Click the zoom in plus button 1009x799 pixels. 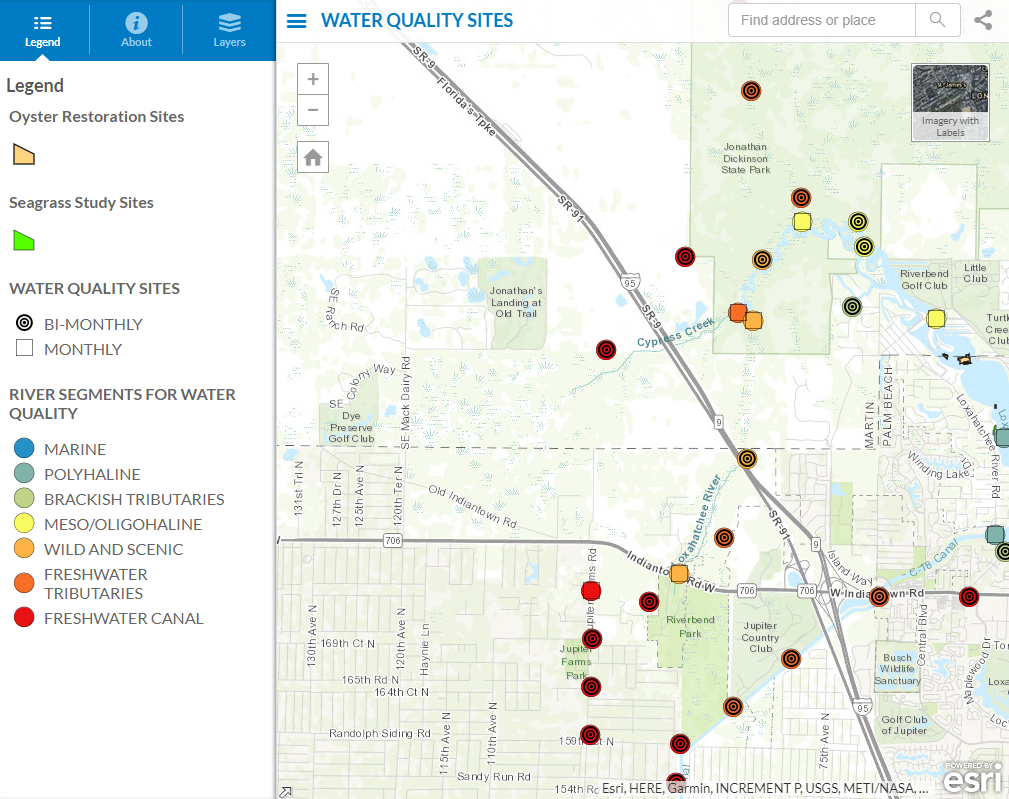(313, 80)
